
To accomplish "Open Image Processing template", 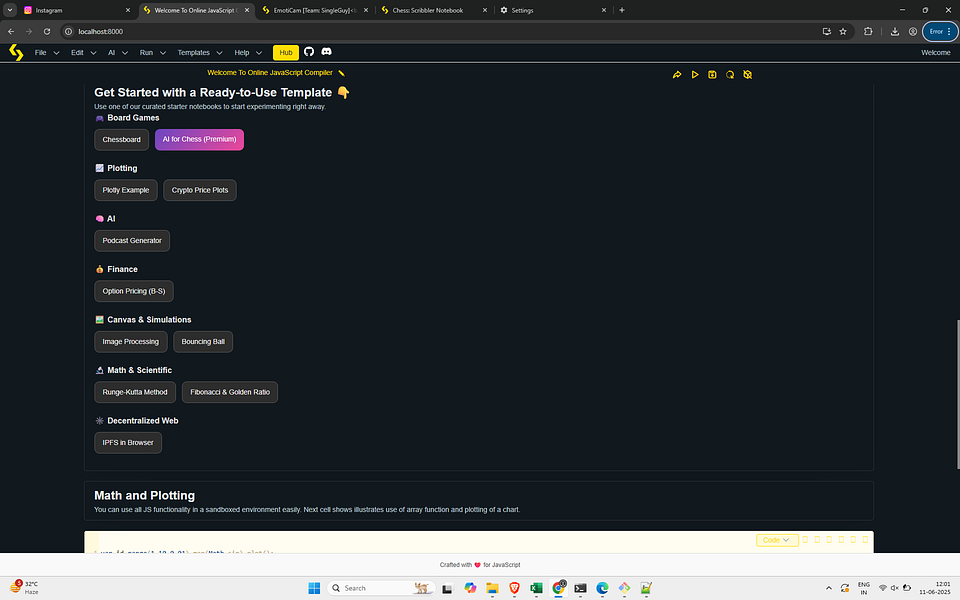I will [x=130, y=342].
